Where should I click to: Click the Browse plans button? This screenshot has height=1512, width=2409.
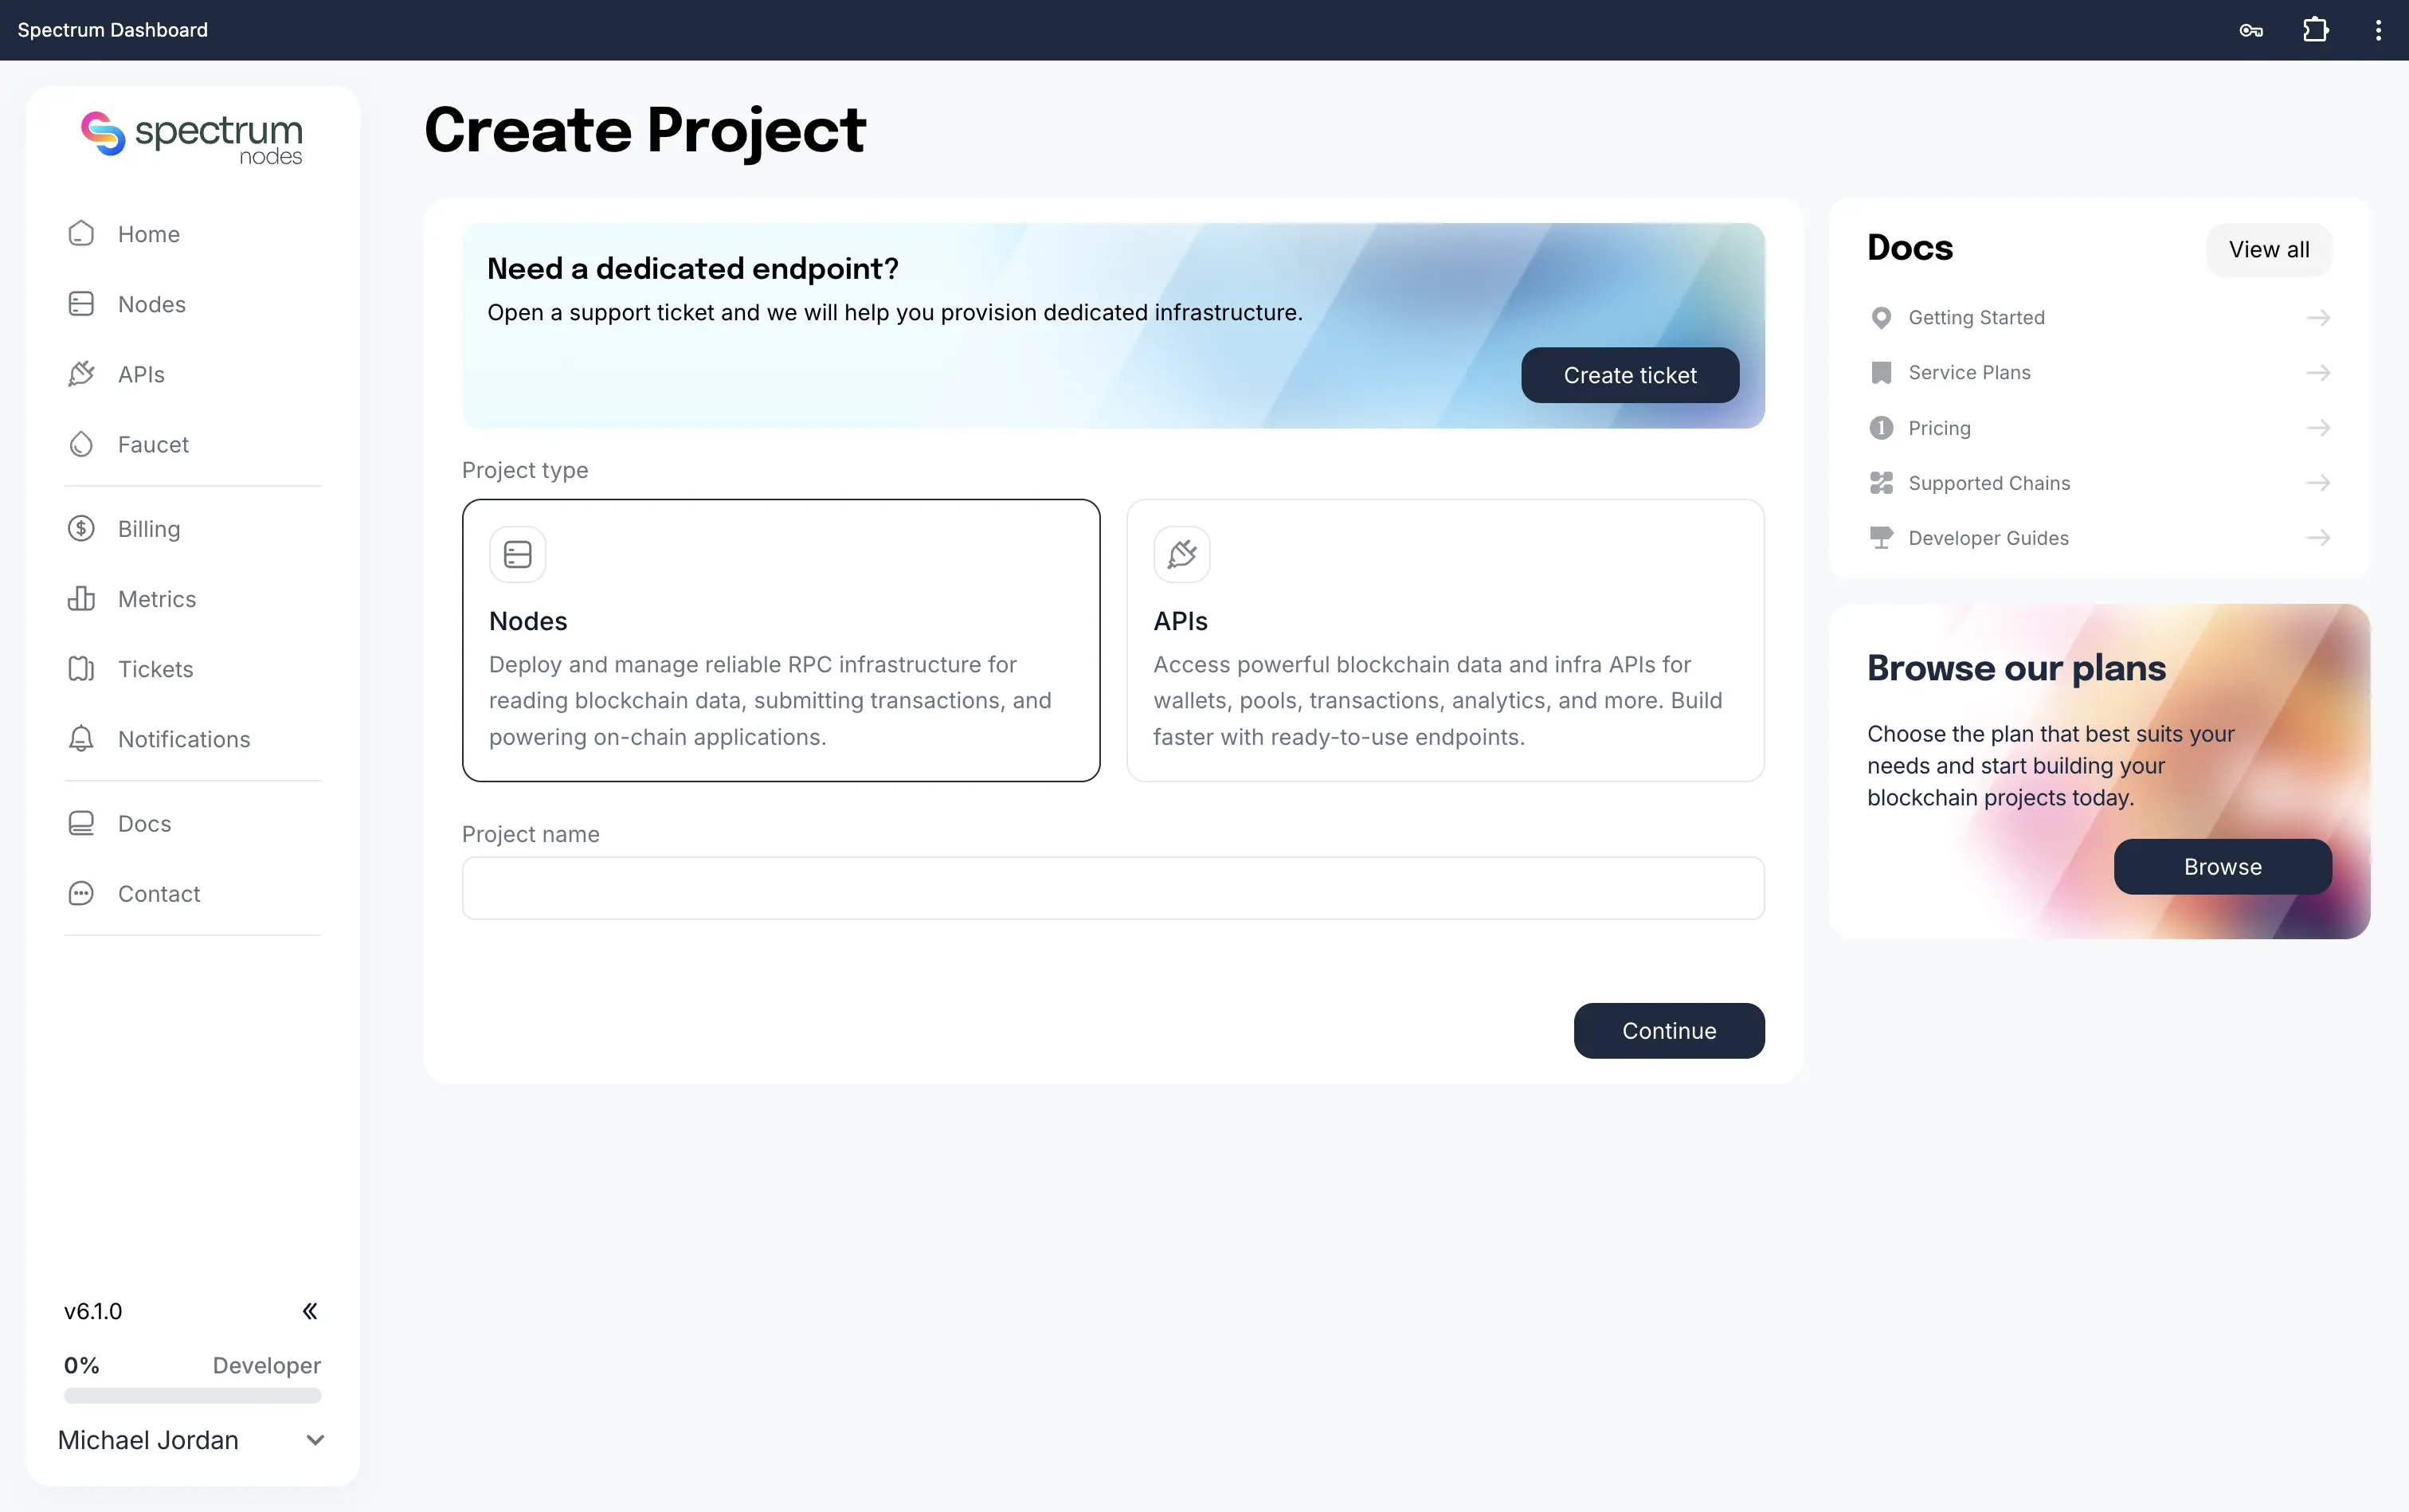coord(2222,867)
